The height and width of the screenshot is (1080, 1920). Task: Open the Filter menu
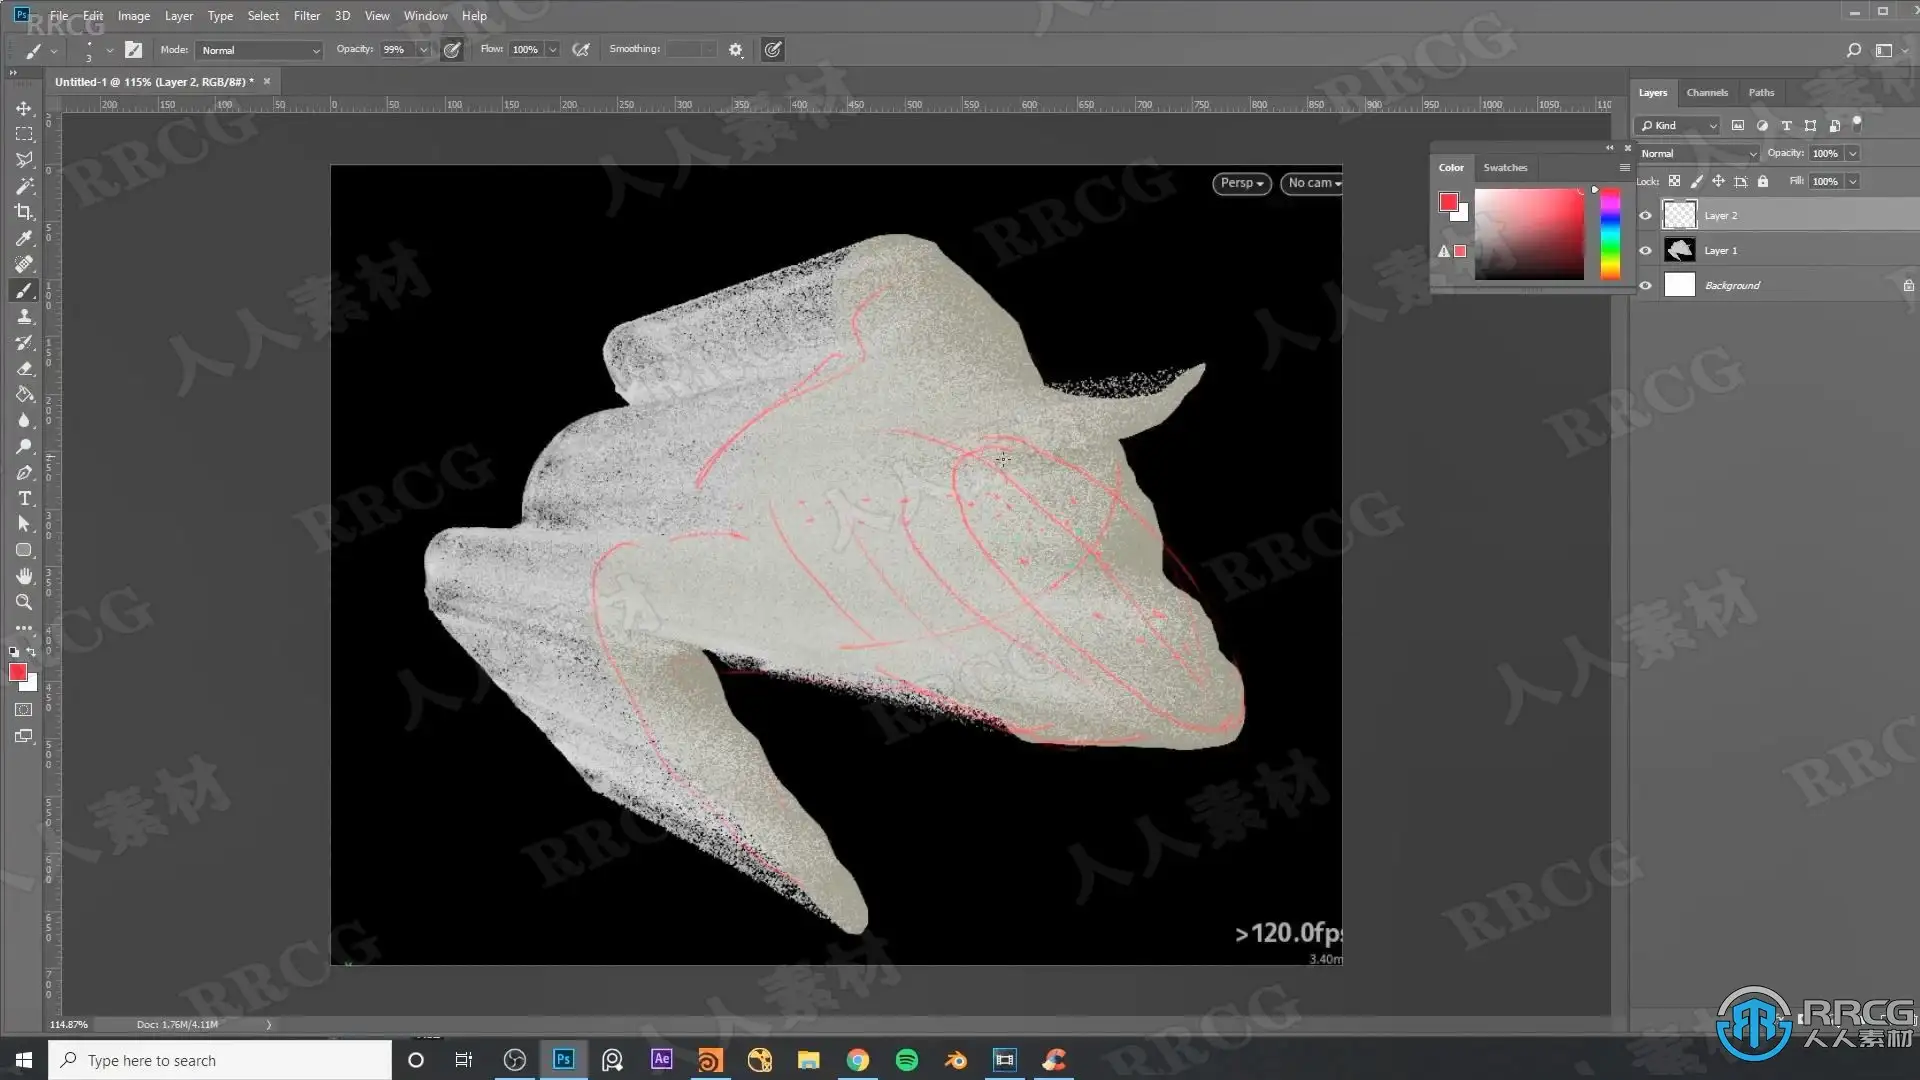point(306,15)
